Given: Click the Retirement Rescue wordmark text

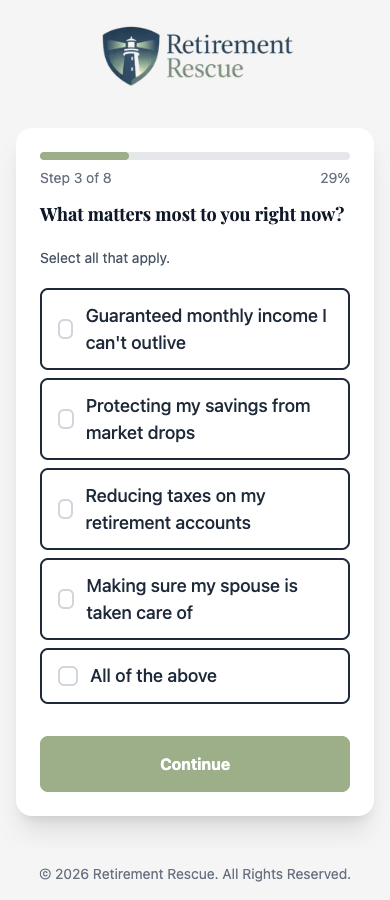Looking at the screenshot, I should tap(229, 56).
